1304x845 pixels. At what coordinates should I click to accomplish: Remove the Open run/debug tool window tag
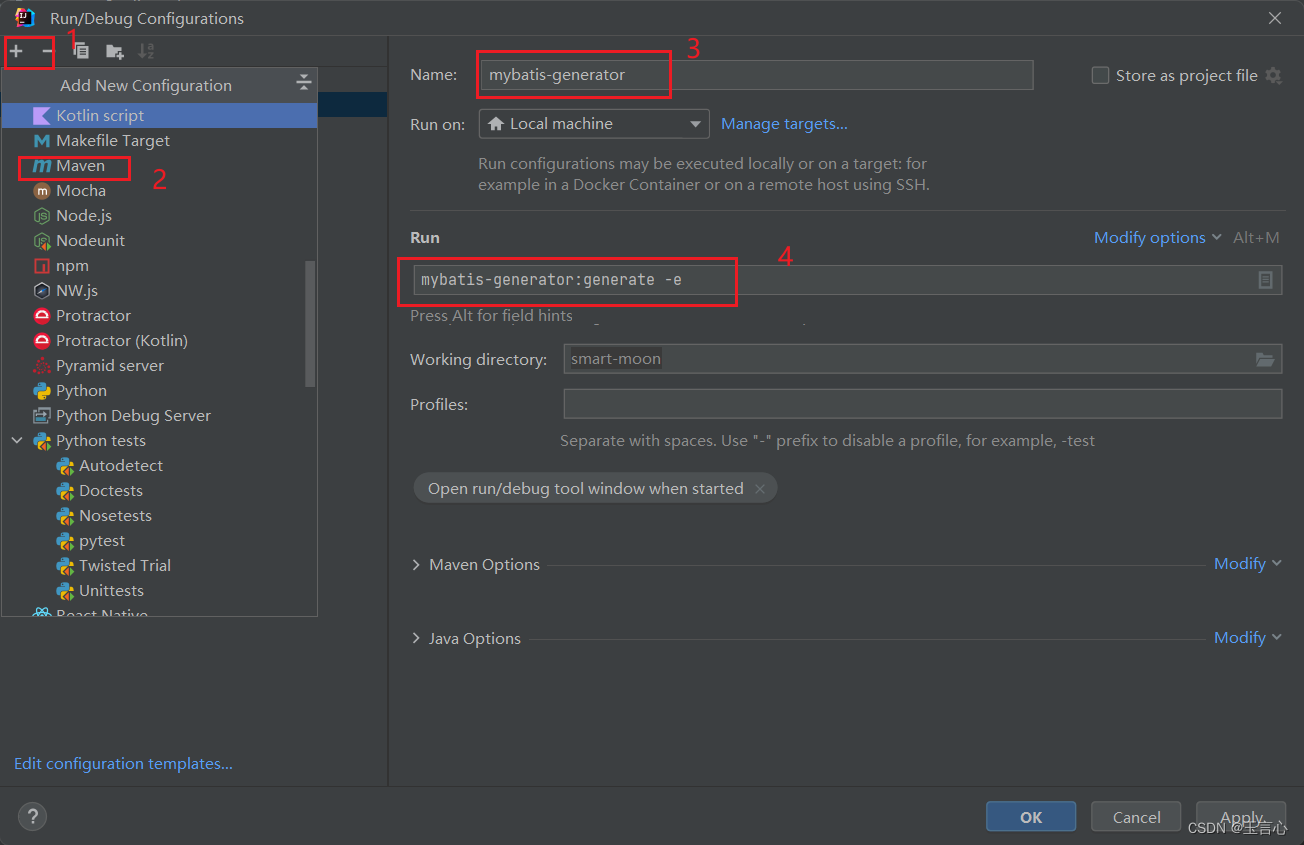pyautogui.click(x=760, y=489)
